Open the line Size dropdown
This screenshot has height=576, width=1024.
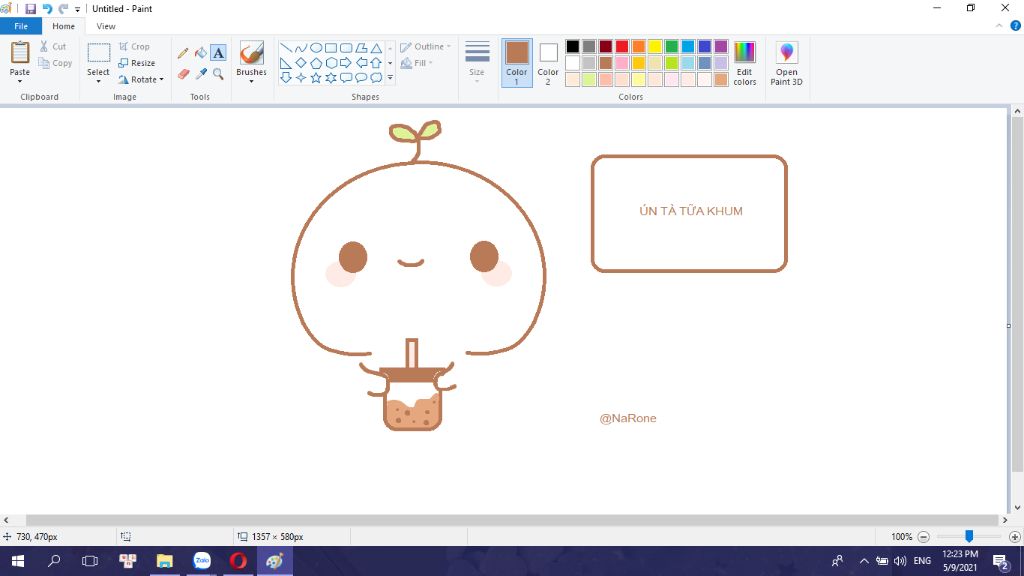[477, 63]
